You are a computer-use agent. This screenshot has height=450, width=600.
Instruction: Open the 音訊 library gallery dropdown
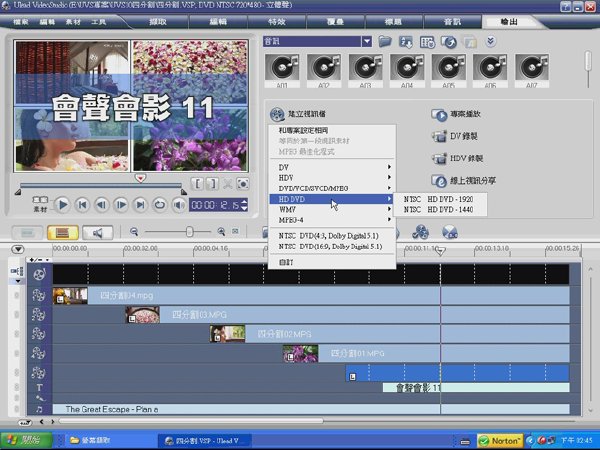tap(367, 41)
